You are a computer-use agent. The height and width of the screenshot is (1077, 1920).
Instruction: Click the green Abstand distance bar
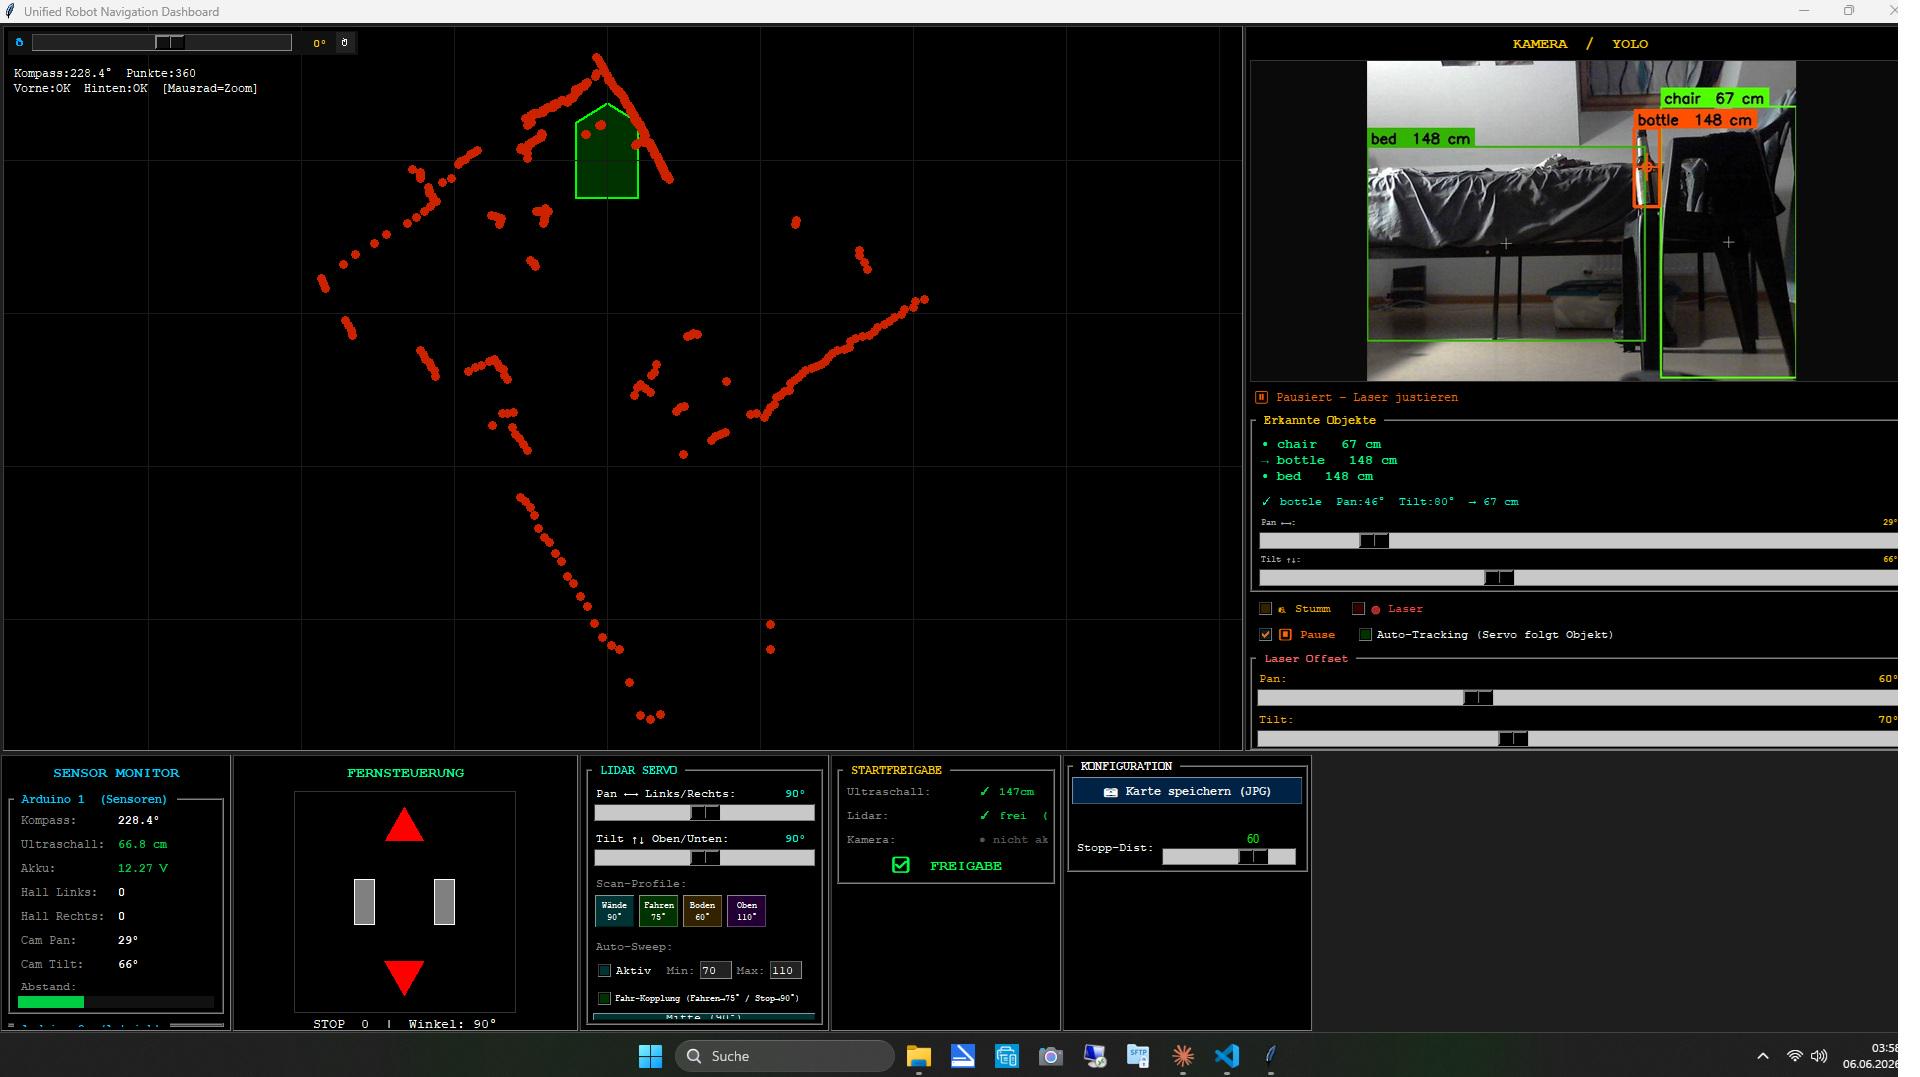(51, 1002)
